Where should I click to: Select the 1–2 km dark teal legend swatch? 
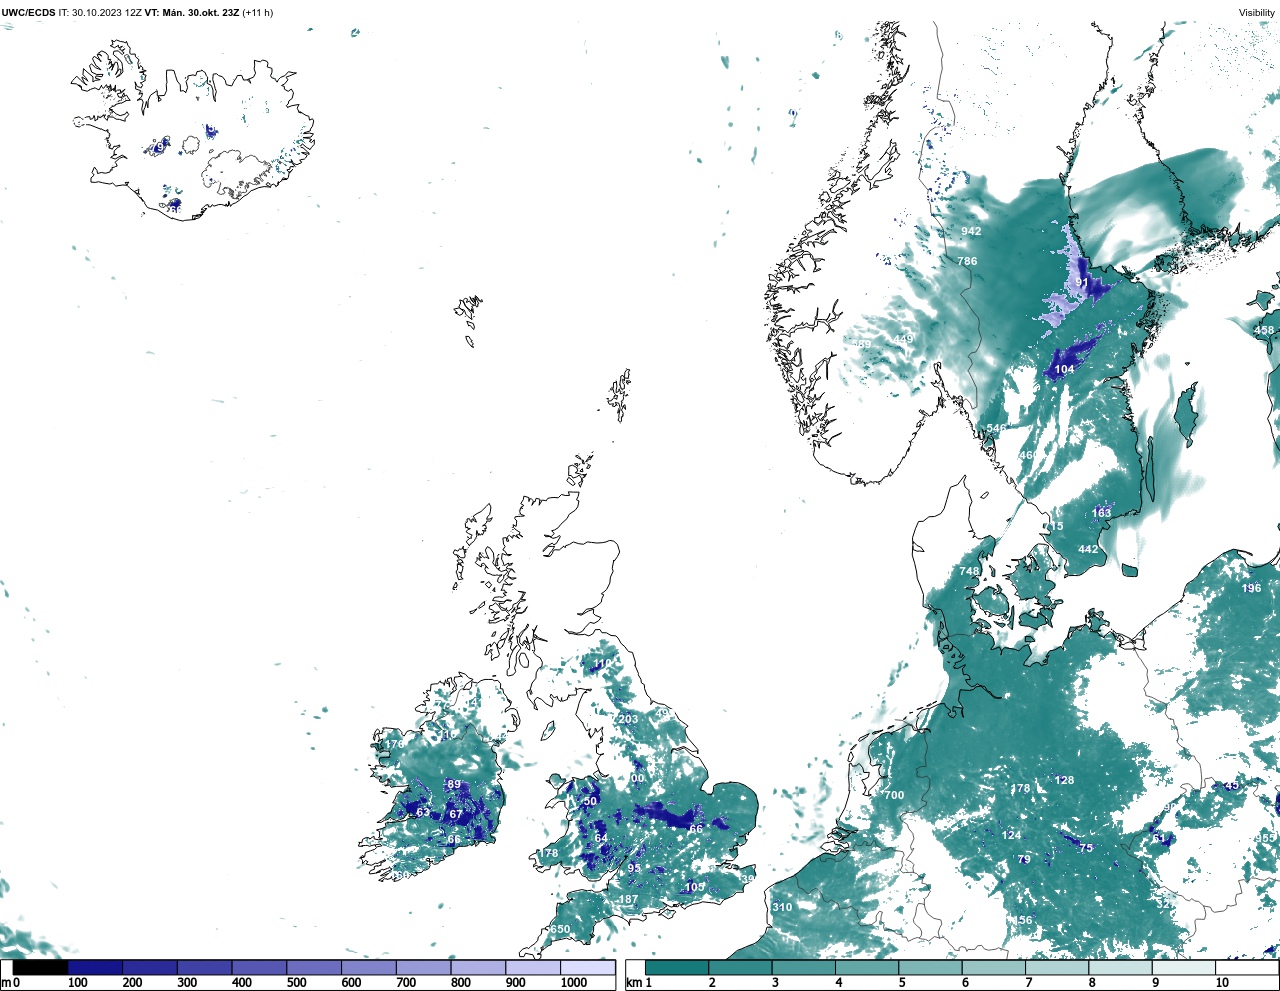tap(677, 968)
